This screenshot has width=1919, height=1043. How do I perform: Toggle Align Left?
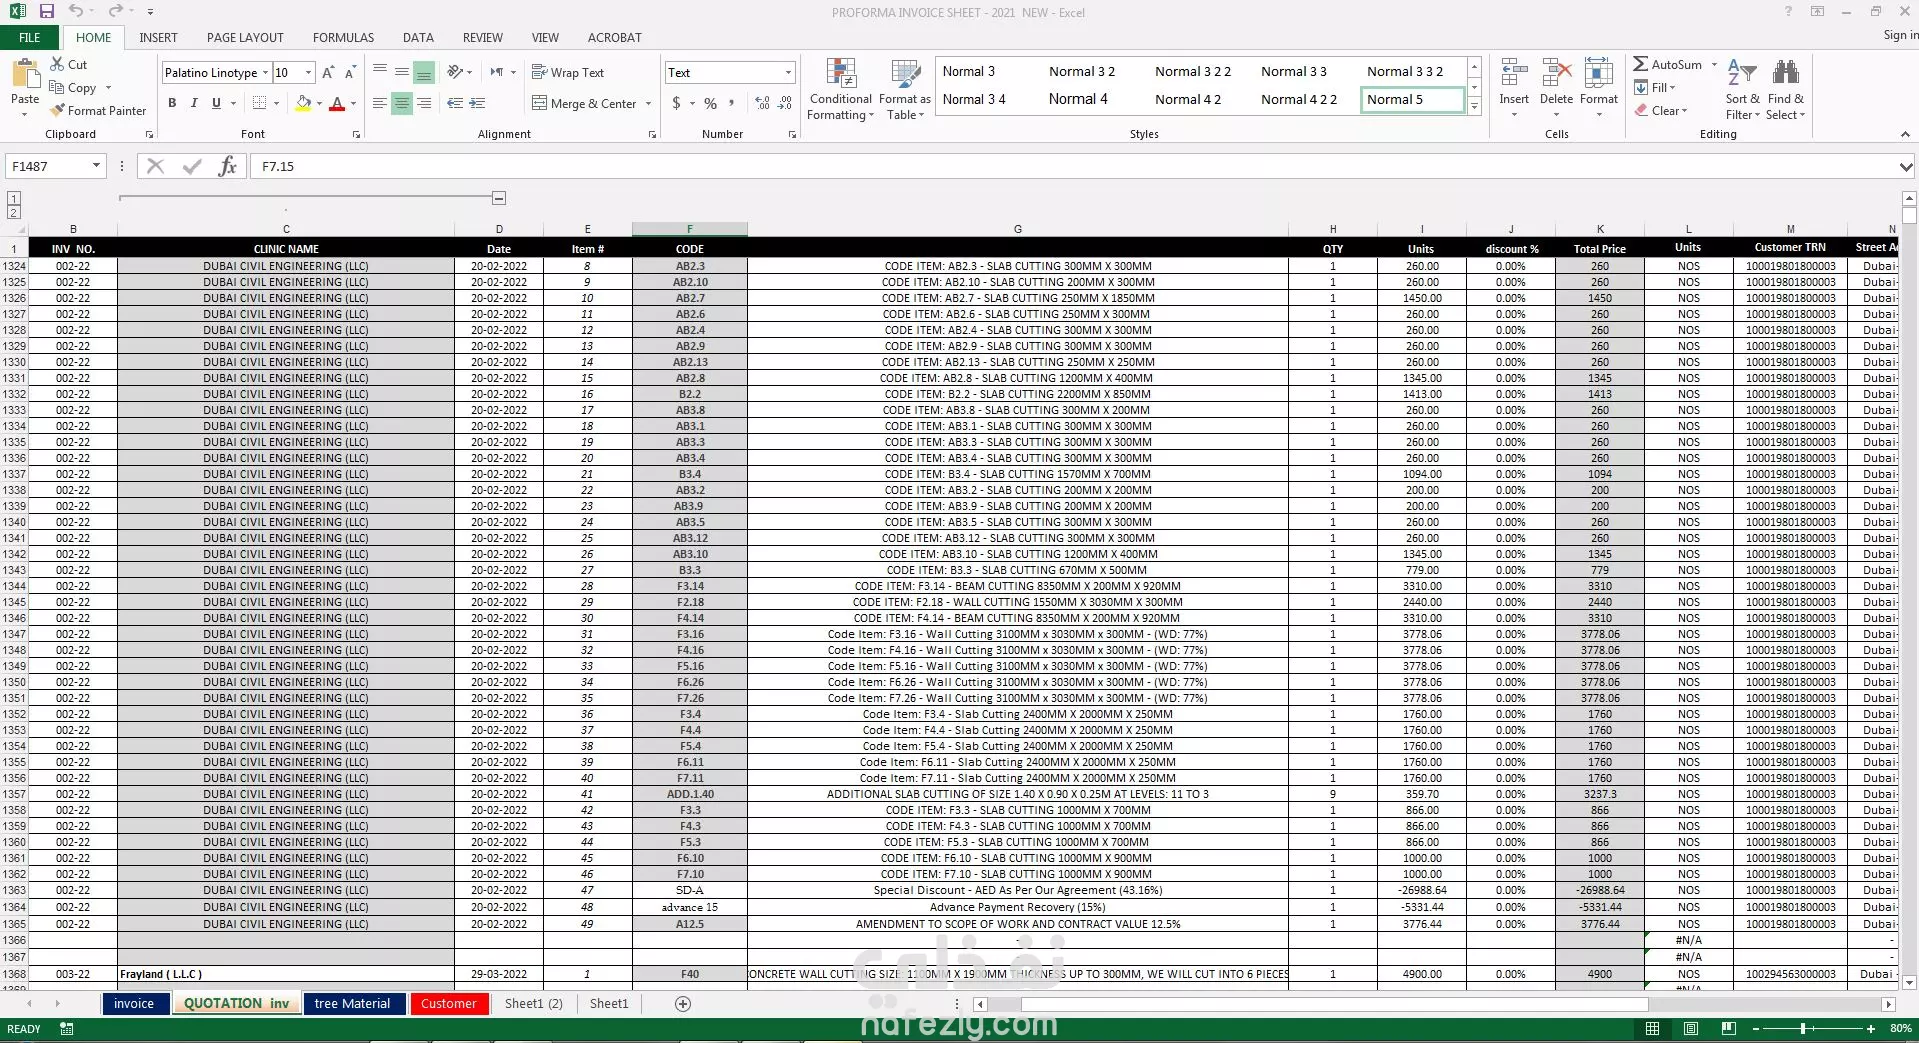point(380,103)
